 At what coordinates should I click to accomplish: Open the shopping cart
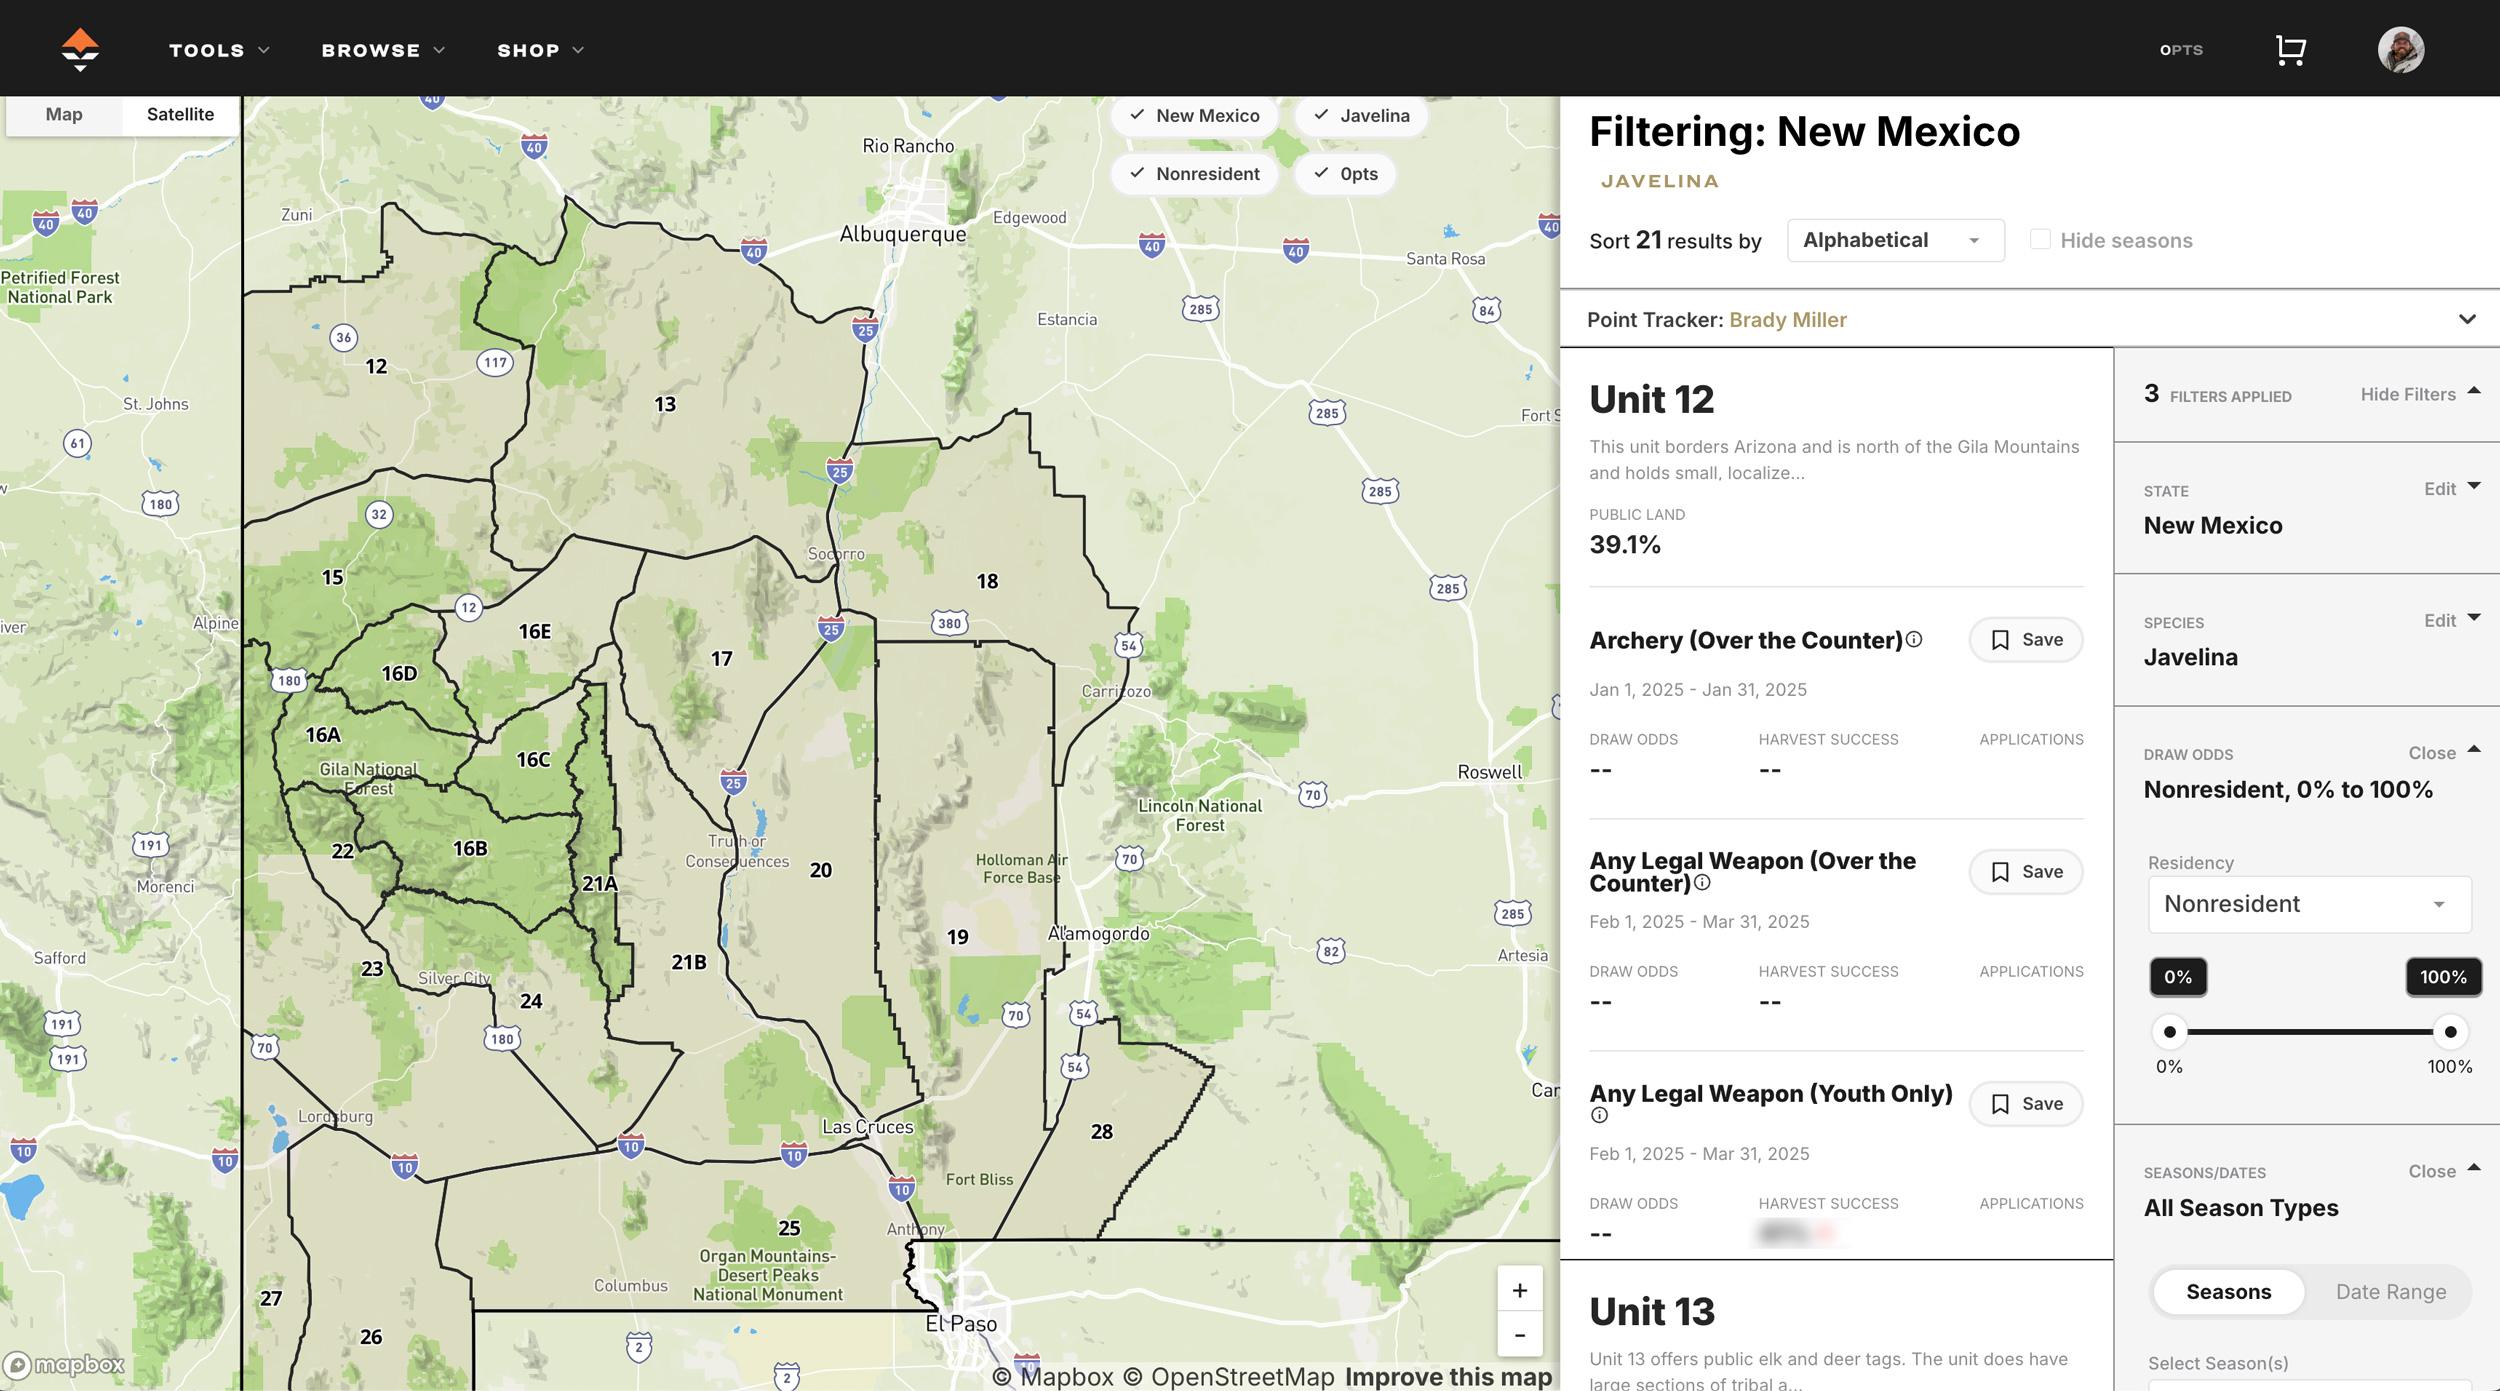[2289, 49]
